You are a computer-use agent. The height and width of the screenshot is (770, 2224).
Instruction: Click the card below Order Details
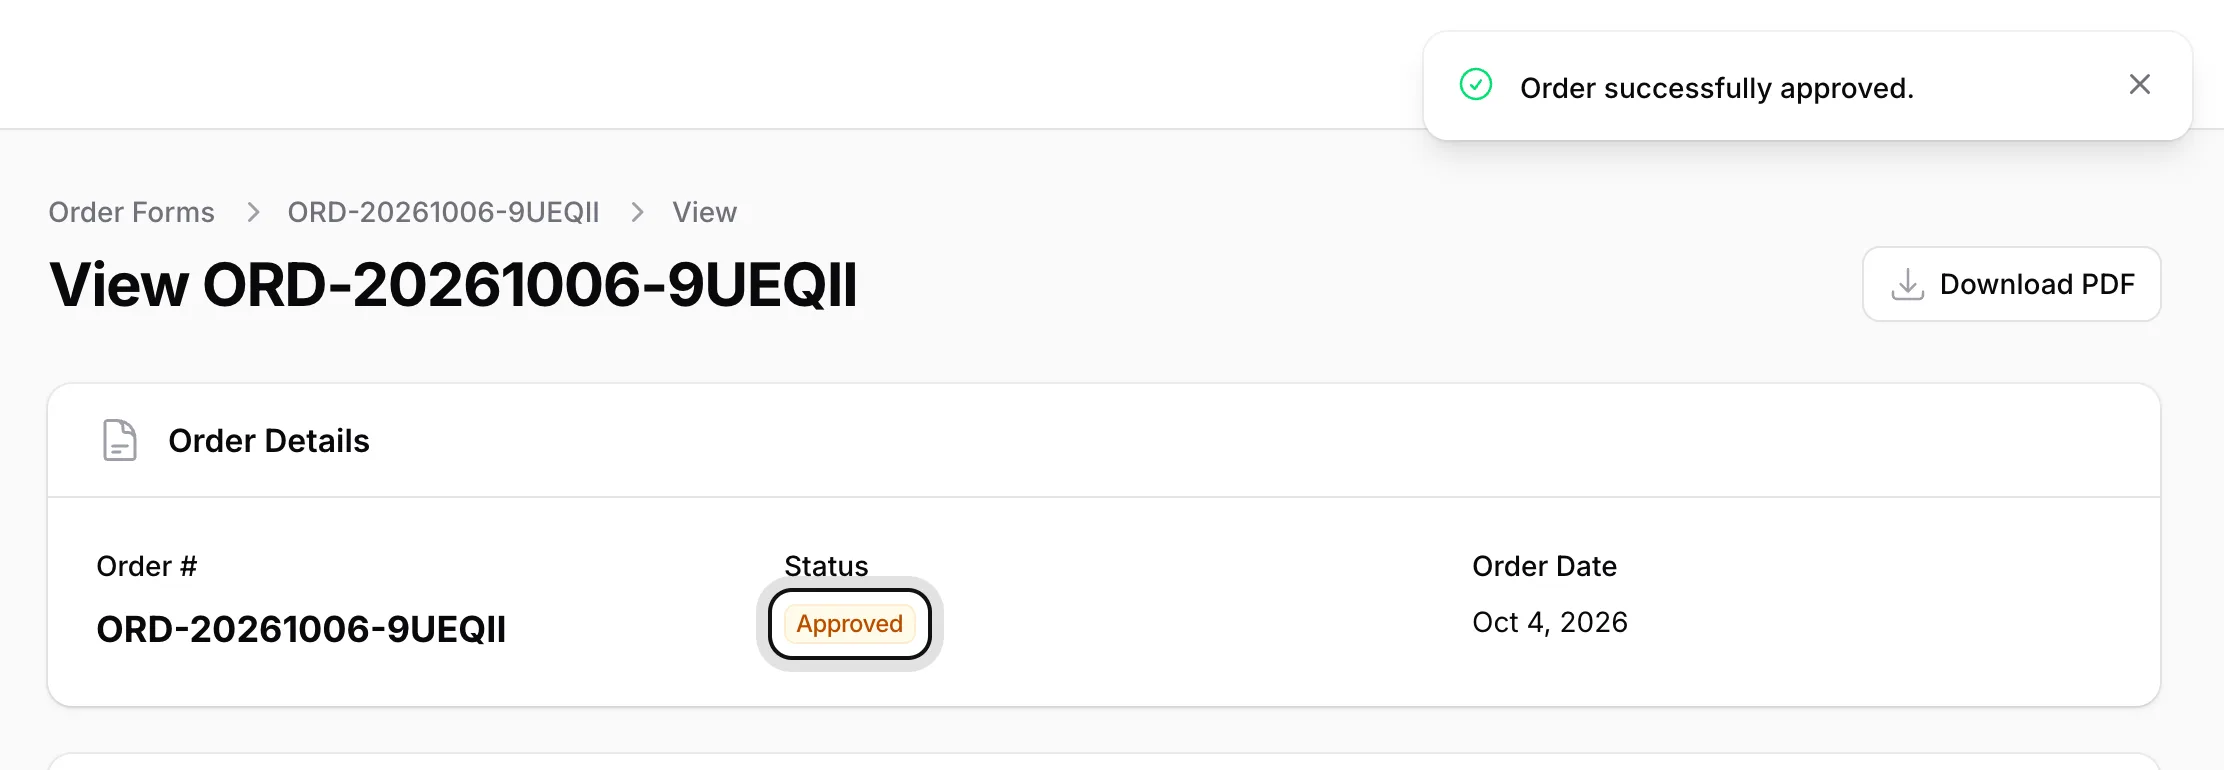point(1104,762)
